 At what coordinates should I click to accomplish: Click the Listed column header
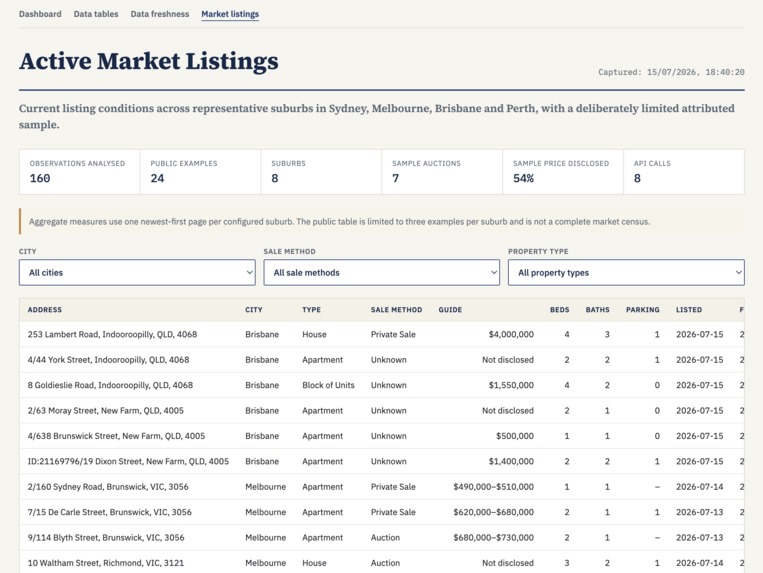click(x=689, y=310)
